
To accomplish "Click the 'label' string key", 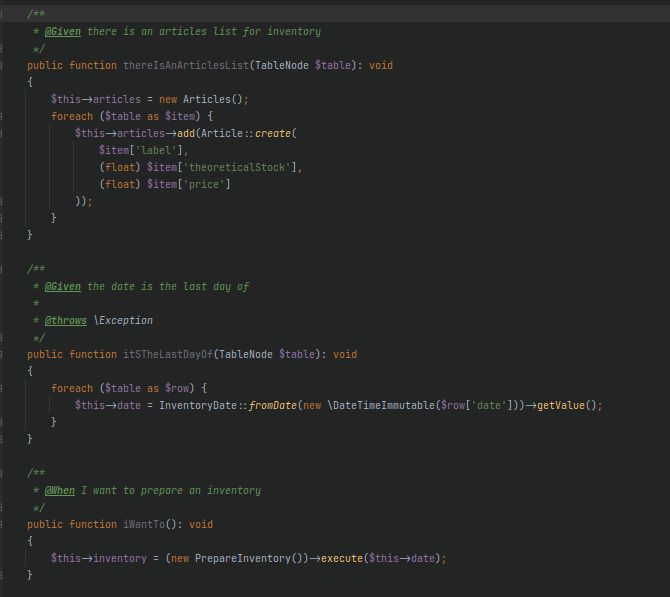I will 156,150.
